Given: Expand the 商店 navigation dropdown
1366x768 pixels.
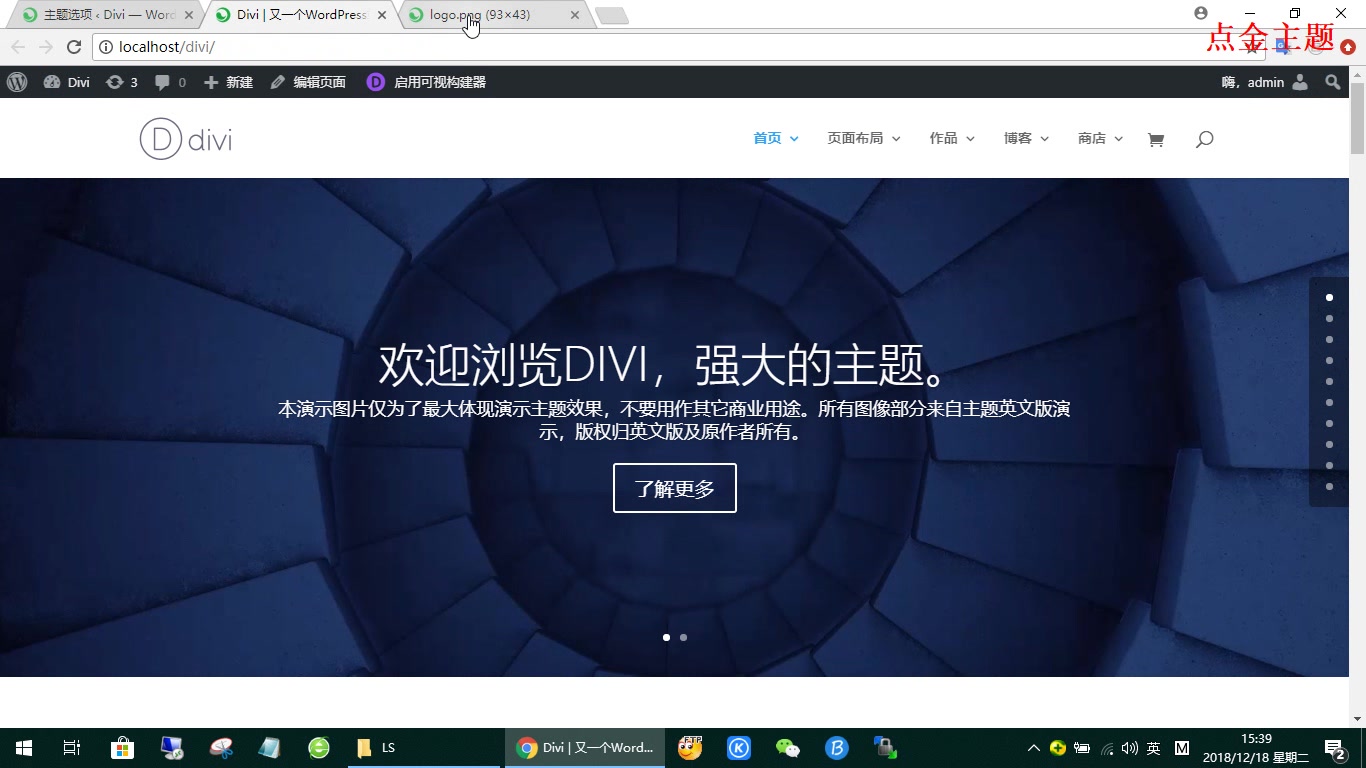Looking at the screenshot, I should (x=1100, y=138).
